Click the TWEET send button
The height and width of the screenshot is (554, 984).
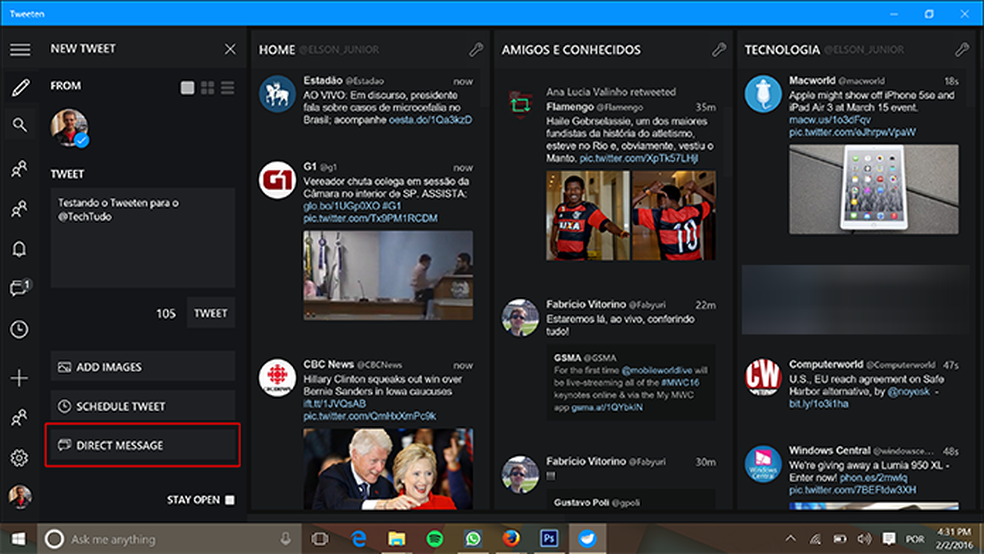[x=210, y=313]
